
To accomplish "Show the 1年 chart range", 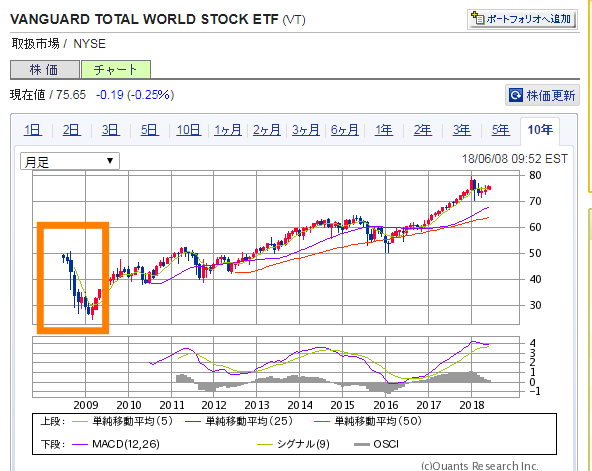I will click(x=384, y=130).
